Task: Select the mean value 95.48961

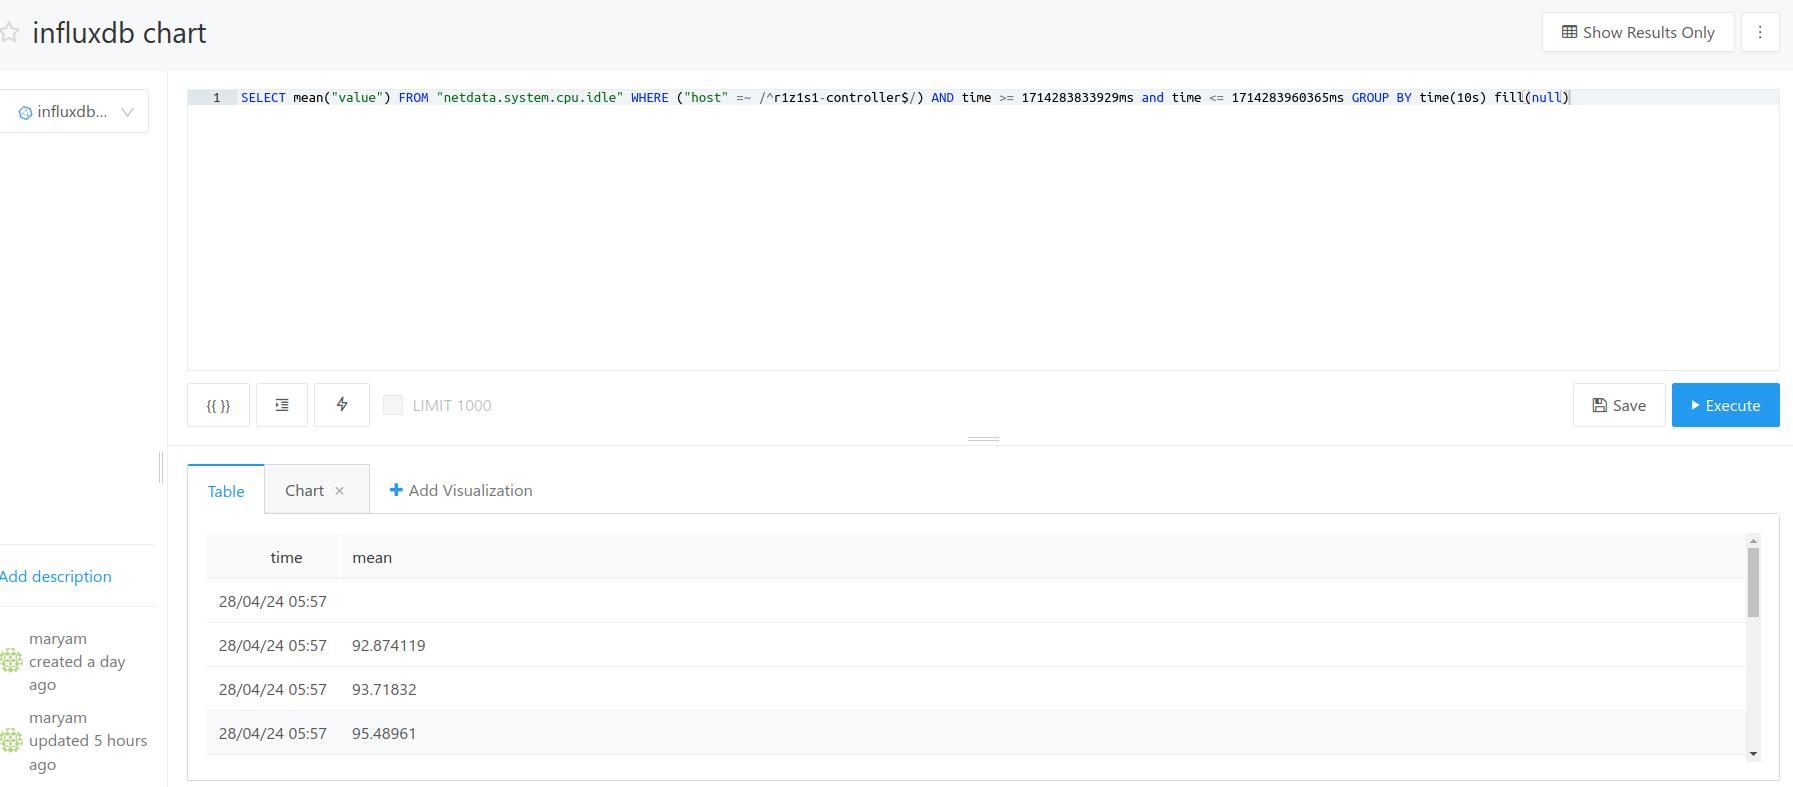Action: [384, 733]
